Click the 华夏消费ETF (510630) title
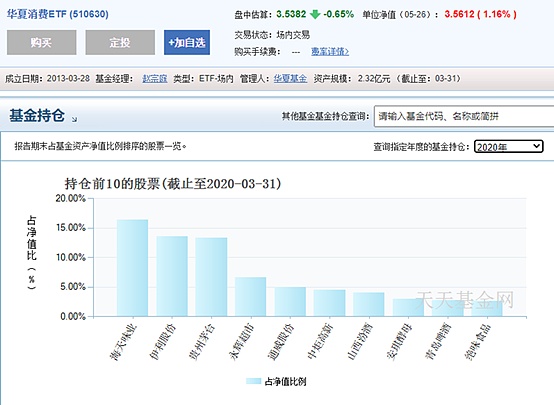554x405 pixels. (x=58, y=14)
